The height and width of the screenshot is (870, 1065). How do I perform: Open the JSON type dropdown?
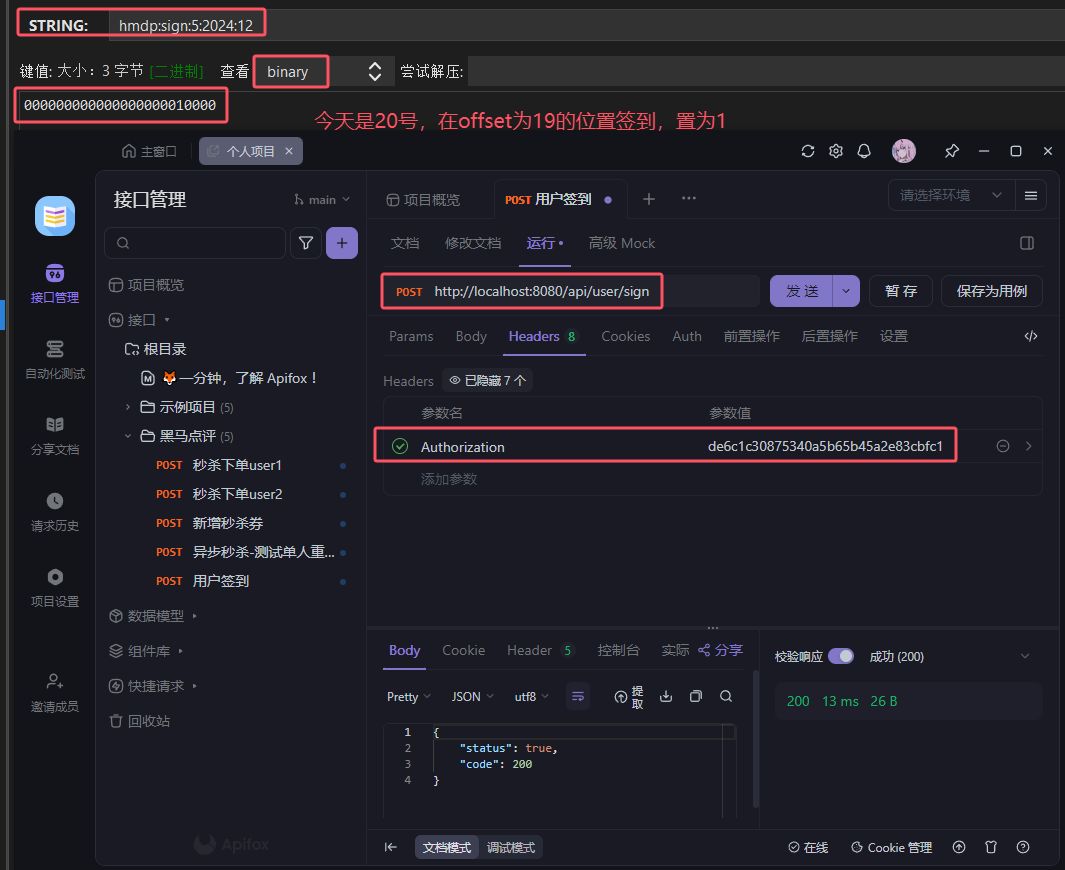472,697
